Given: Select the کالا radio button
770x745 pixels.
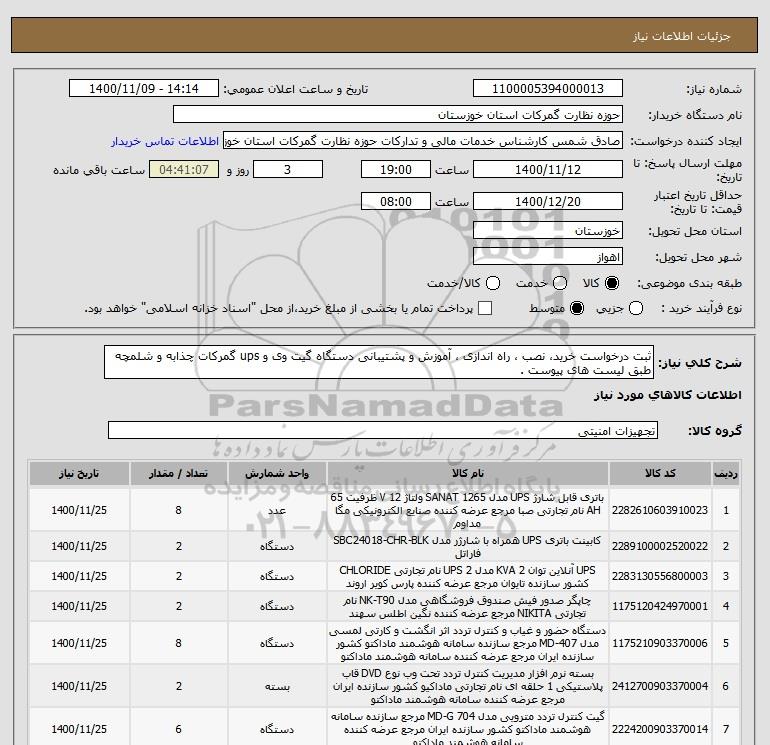Looking at the screenshot, I should point(612,283).
